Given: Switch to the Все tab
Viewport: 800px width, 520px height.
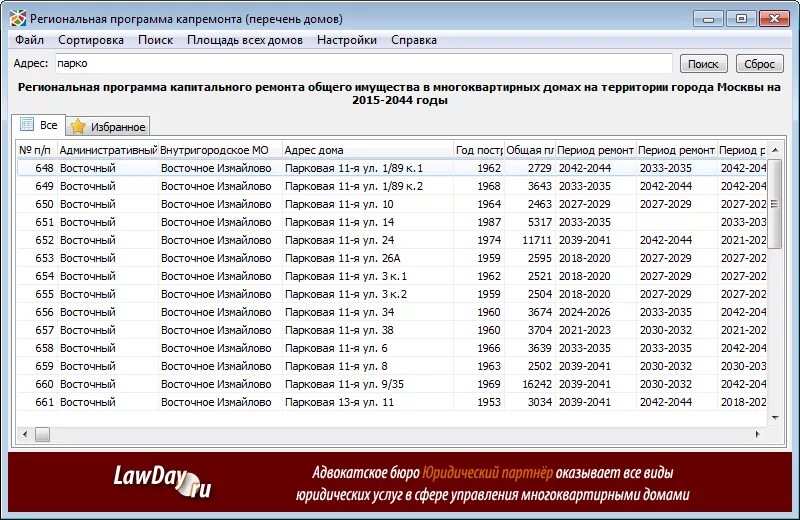Looking at the screenshot, I should coord(39,125).
